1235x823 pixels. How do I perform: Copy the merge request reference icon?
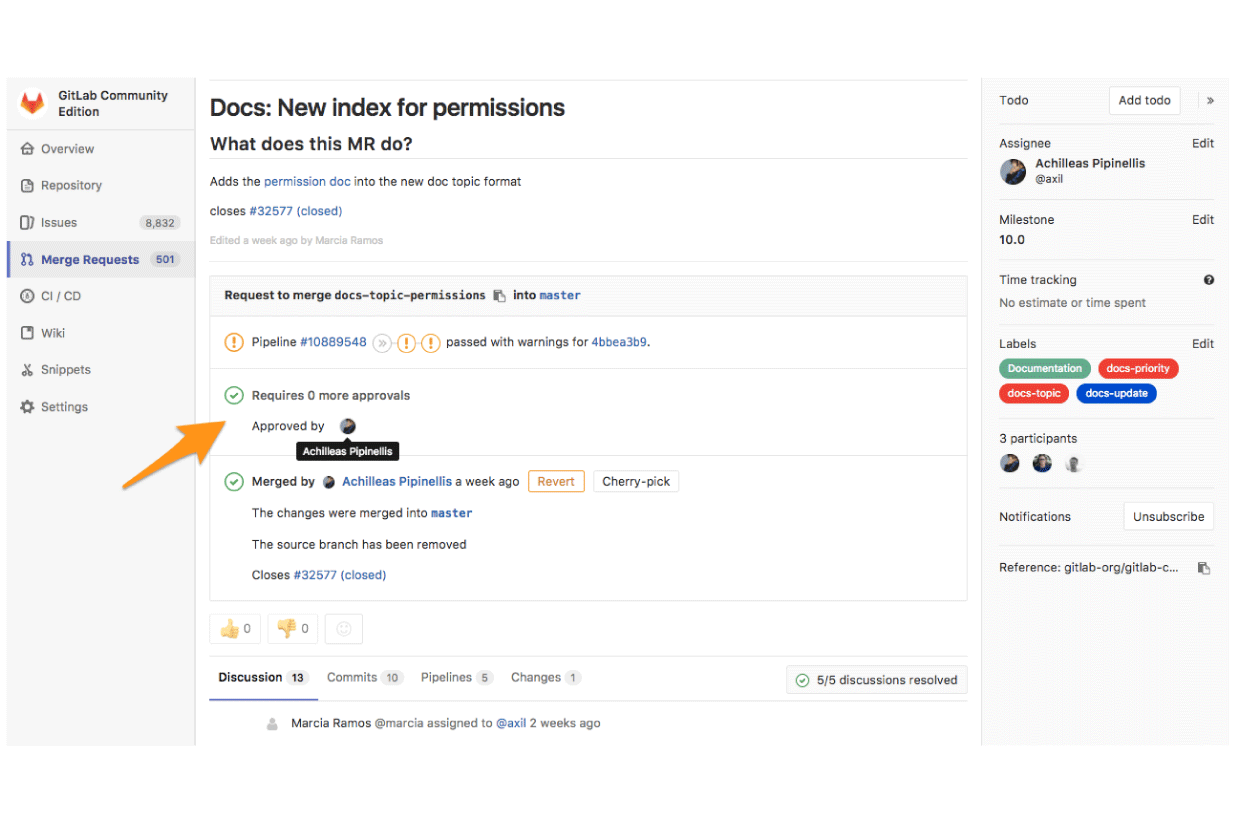pyautogui.click(x=1204, y=568)
